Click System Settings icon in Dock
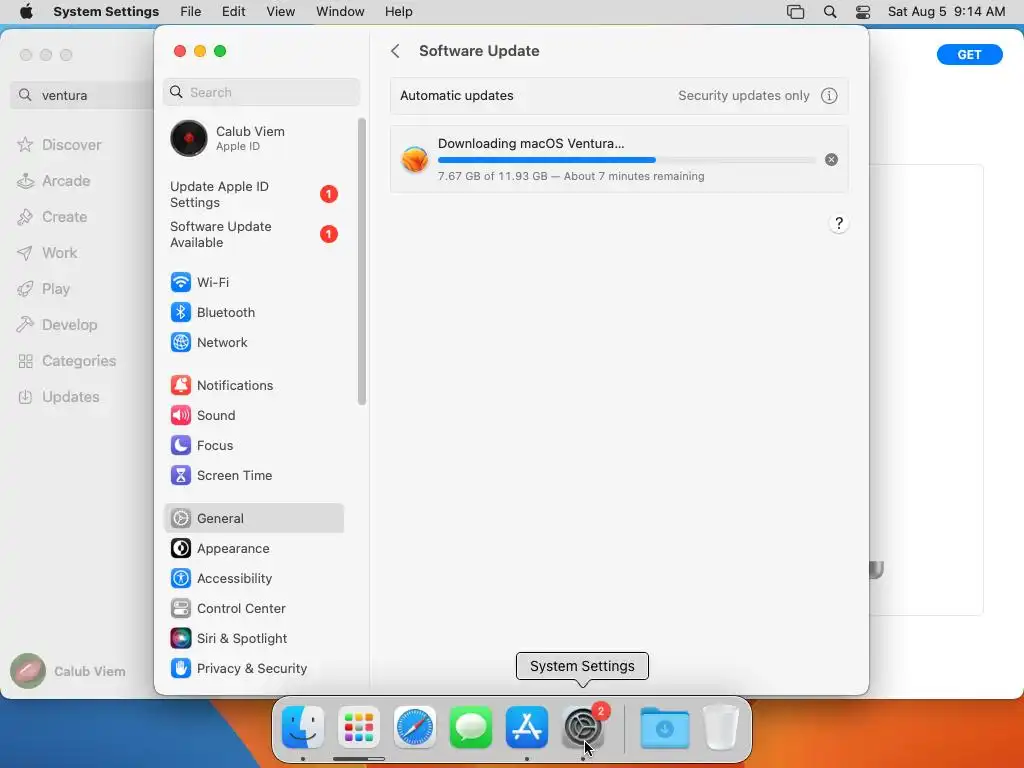This screenshot has height=768, width=1024. 583,727
